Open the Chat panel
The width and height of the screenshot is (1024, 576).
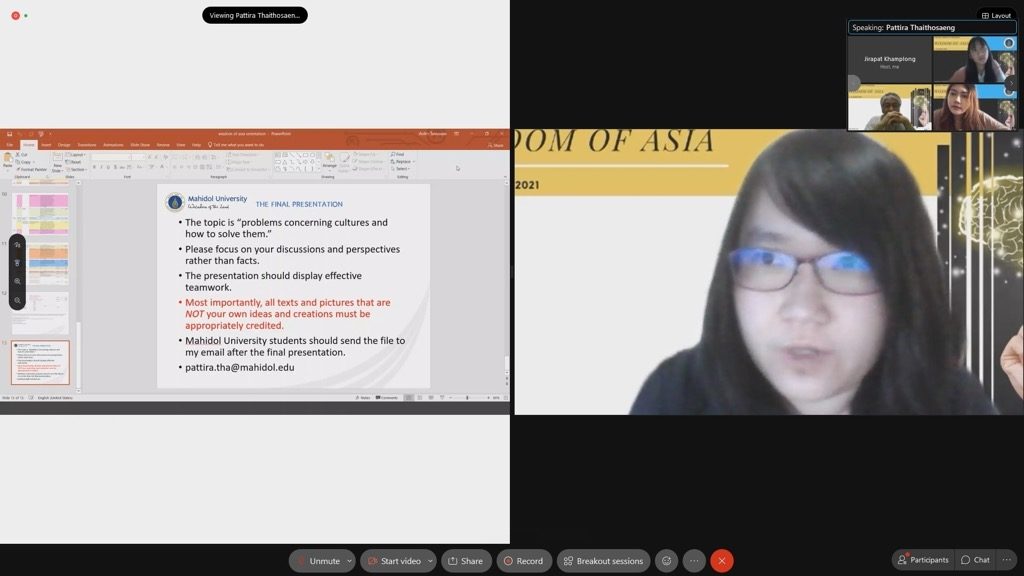pyautogui.click(x=975, y=560)
